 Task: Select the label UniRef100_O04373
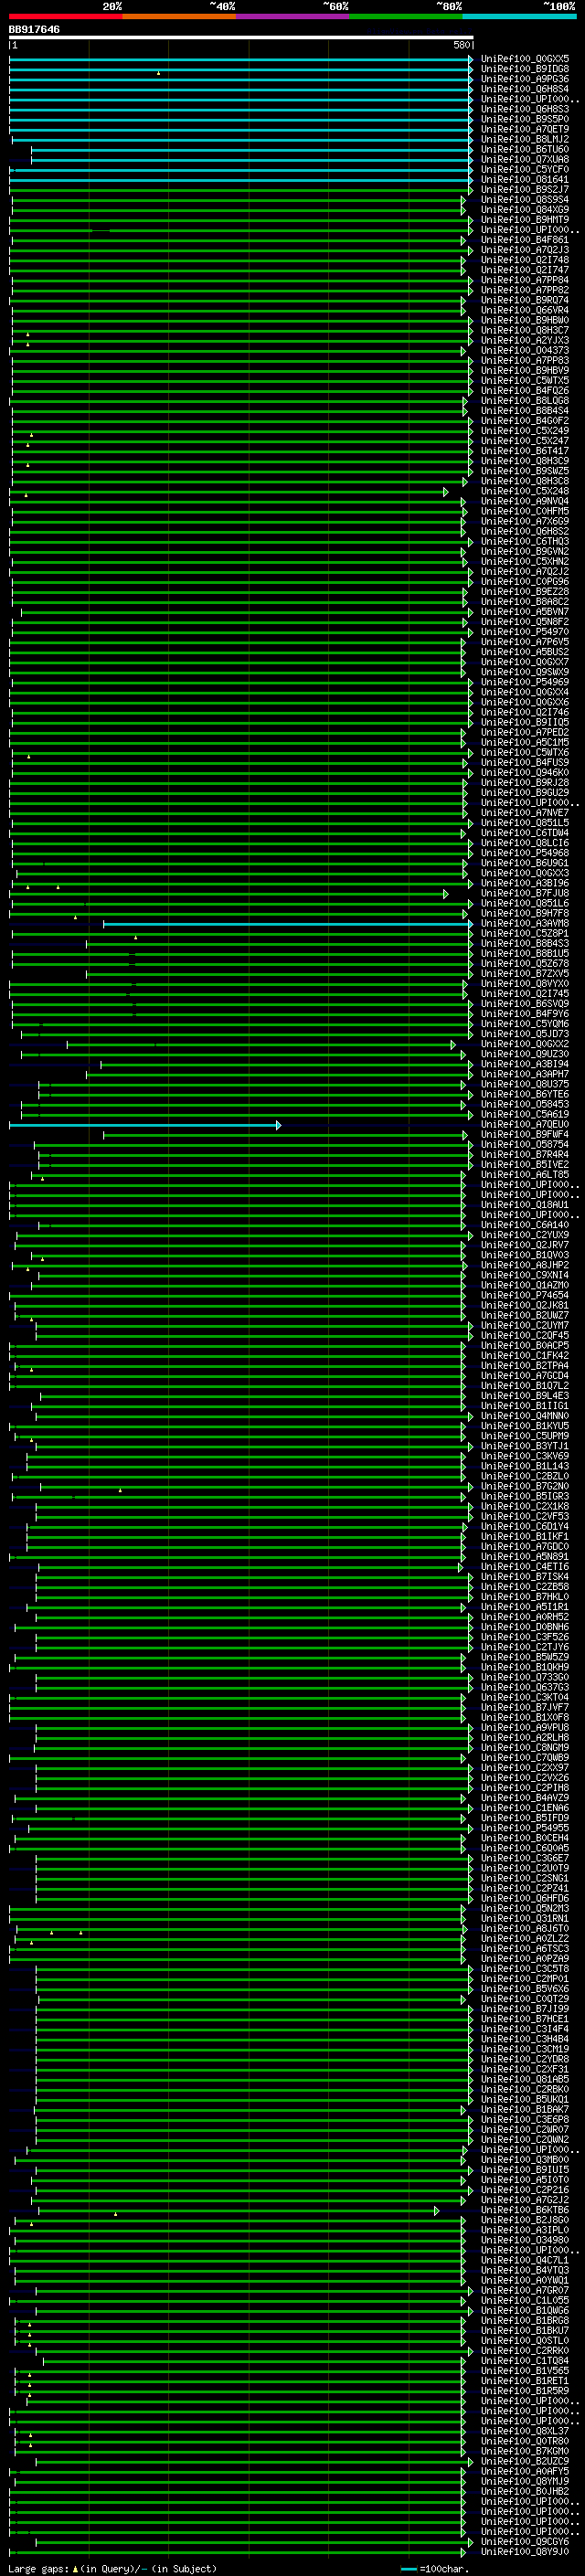point(524,351)
